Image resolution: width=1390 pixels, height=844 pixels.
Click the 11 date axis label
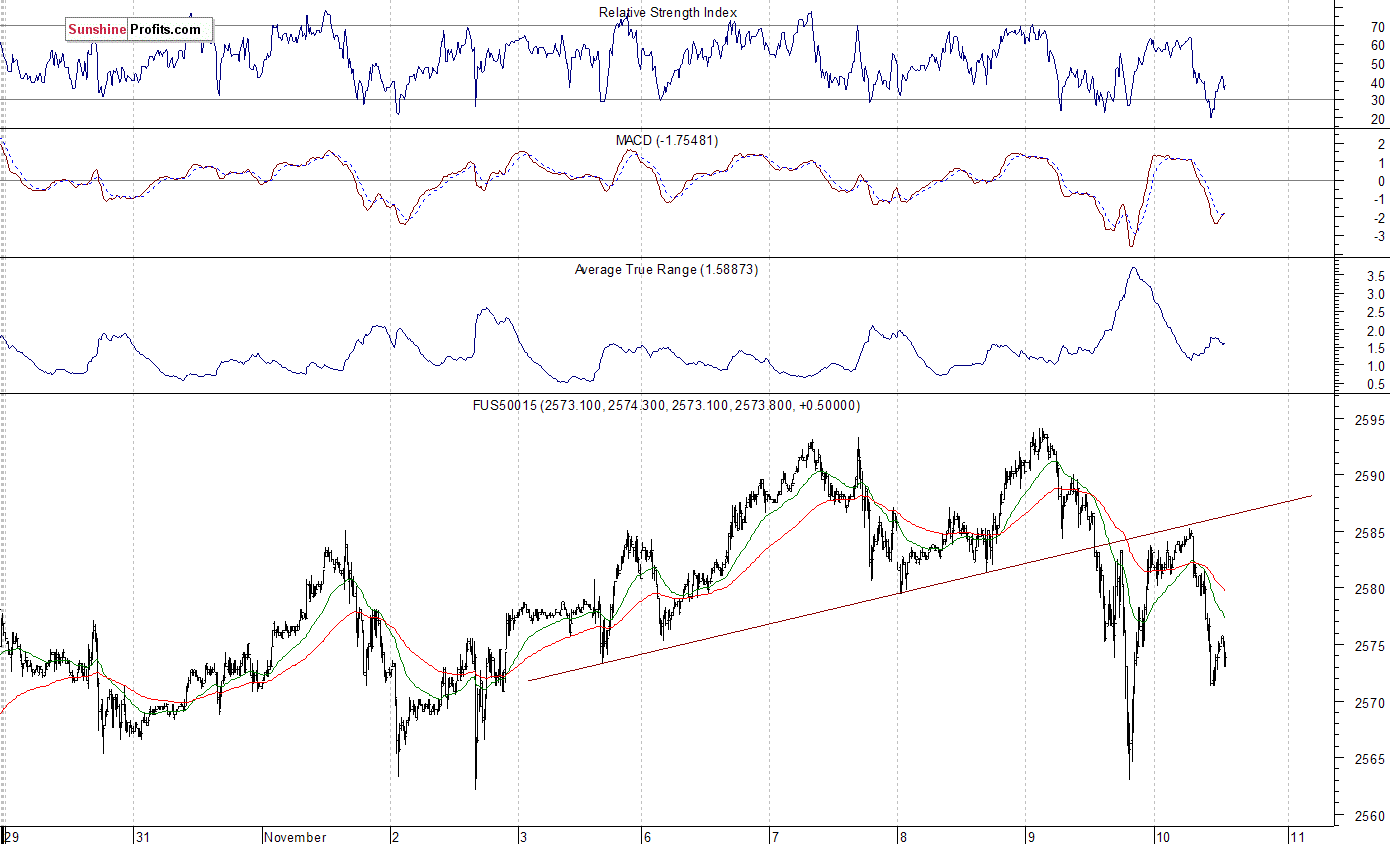click(1298, 836)
